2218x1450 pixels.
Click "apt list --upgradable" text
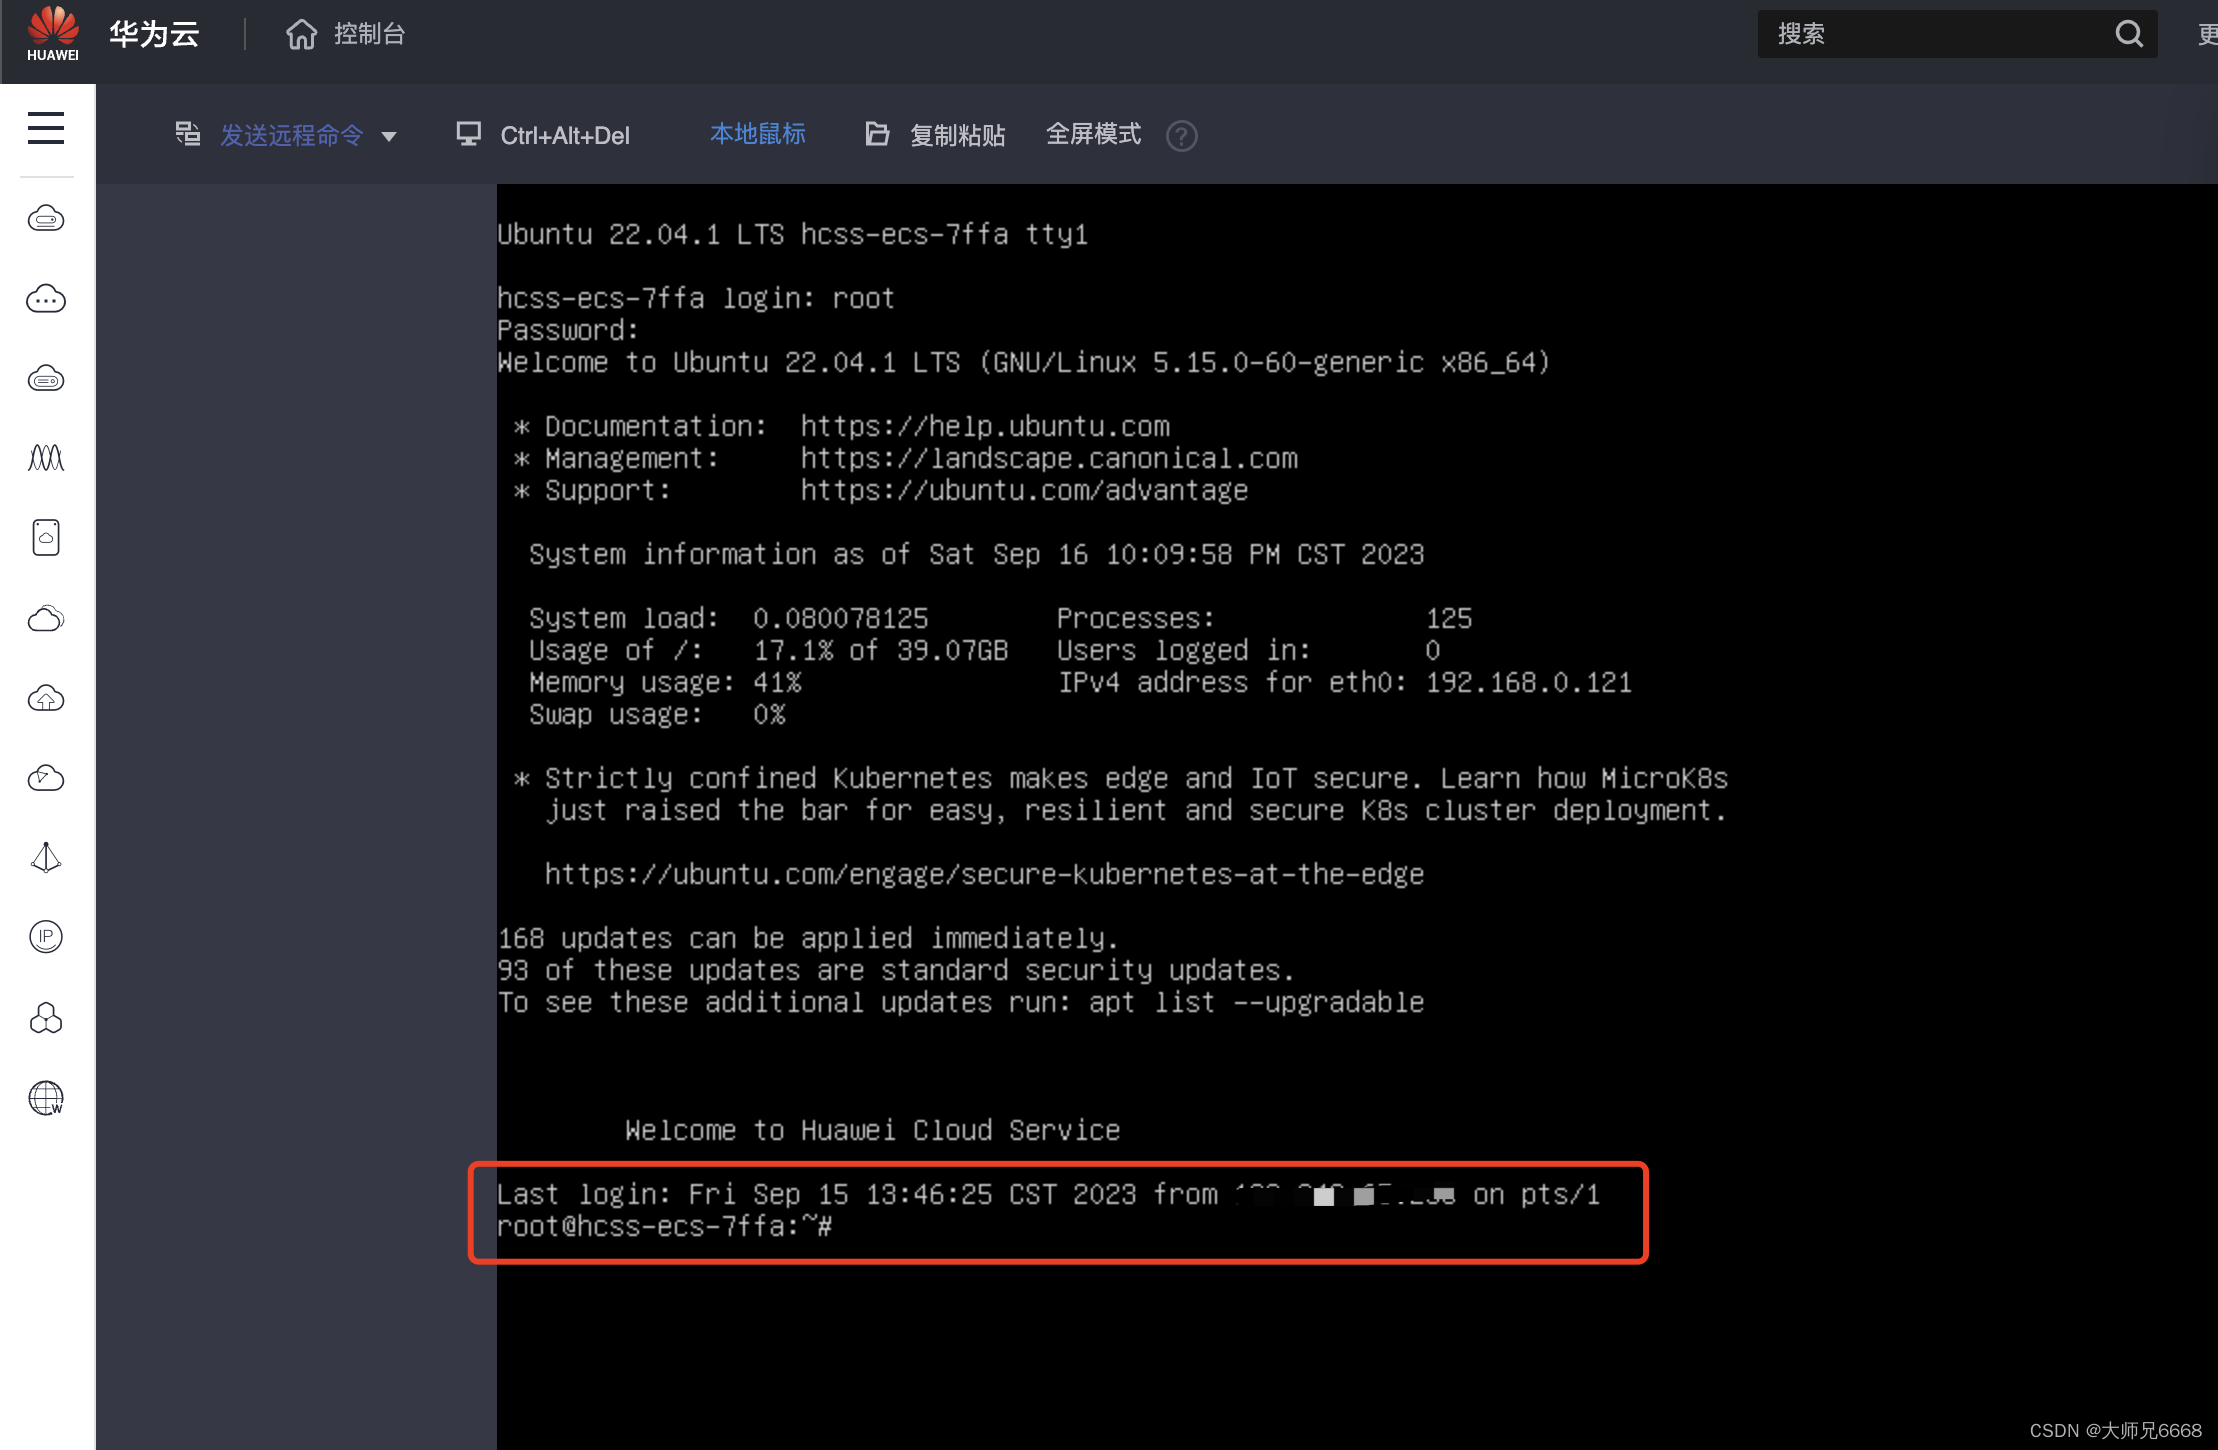click(x=1257, y=1002)
